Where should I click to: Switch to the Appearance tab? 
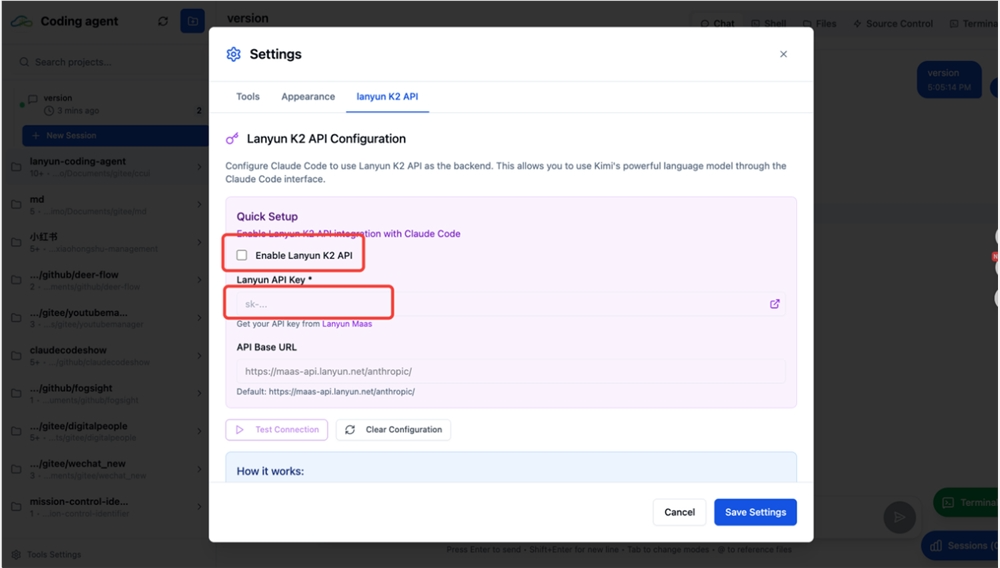click(x=308, y=97)
